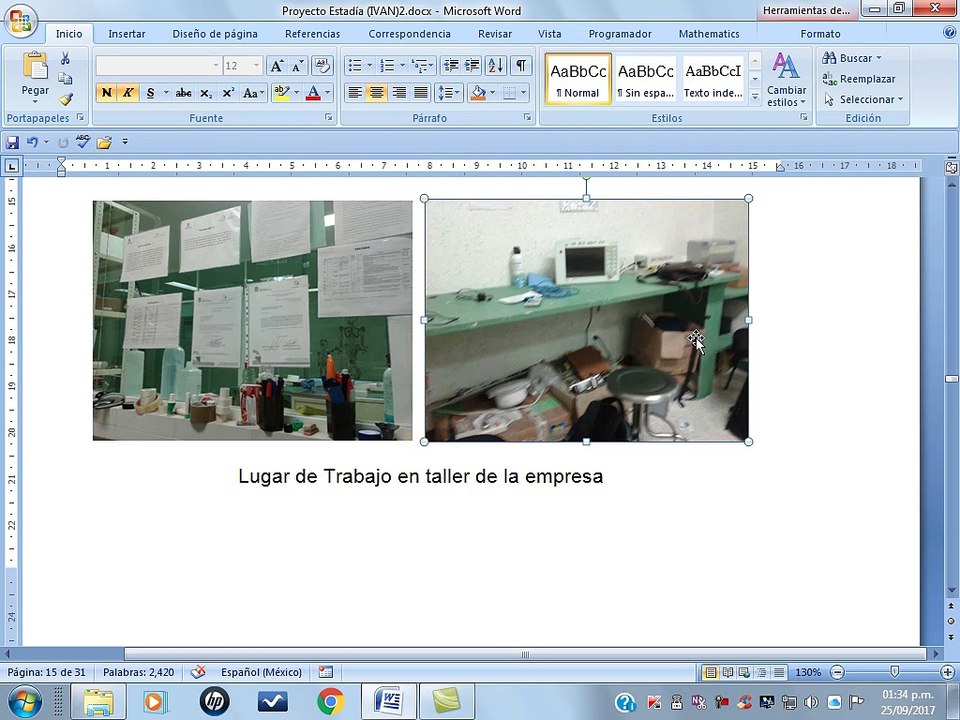Toggle underline (S) formatting
Screen dimensions: 960x720
[150, 93]
